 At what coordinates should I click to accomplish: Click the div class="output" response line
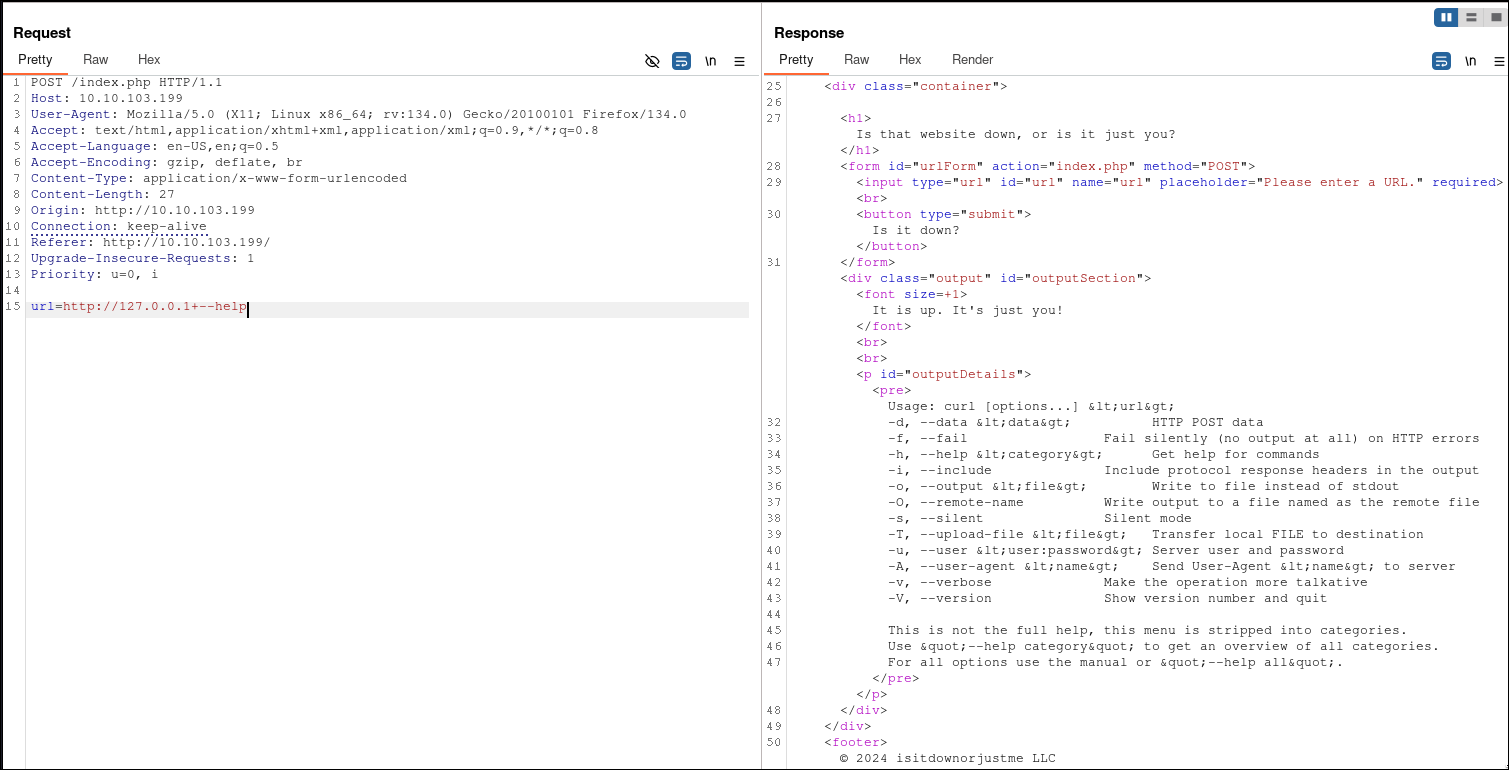pyautogui.click(x=996, y=278)
